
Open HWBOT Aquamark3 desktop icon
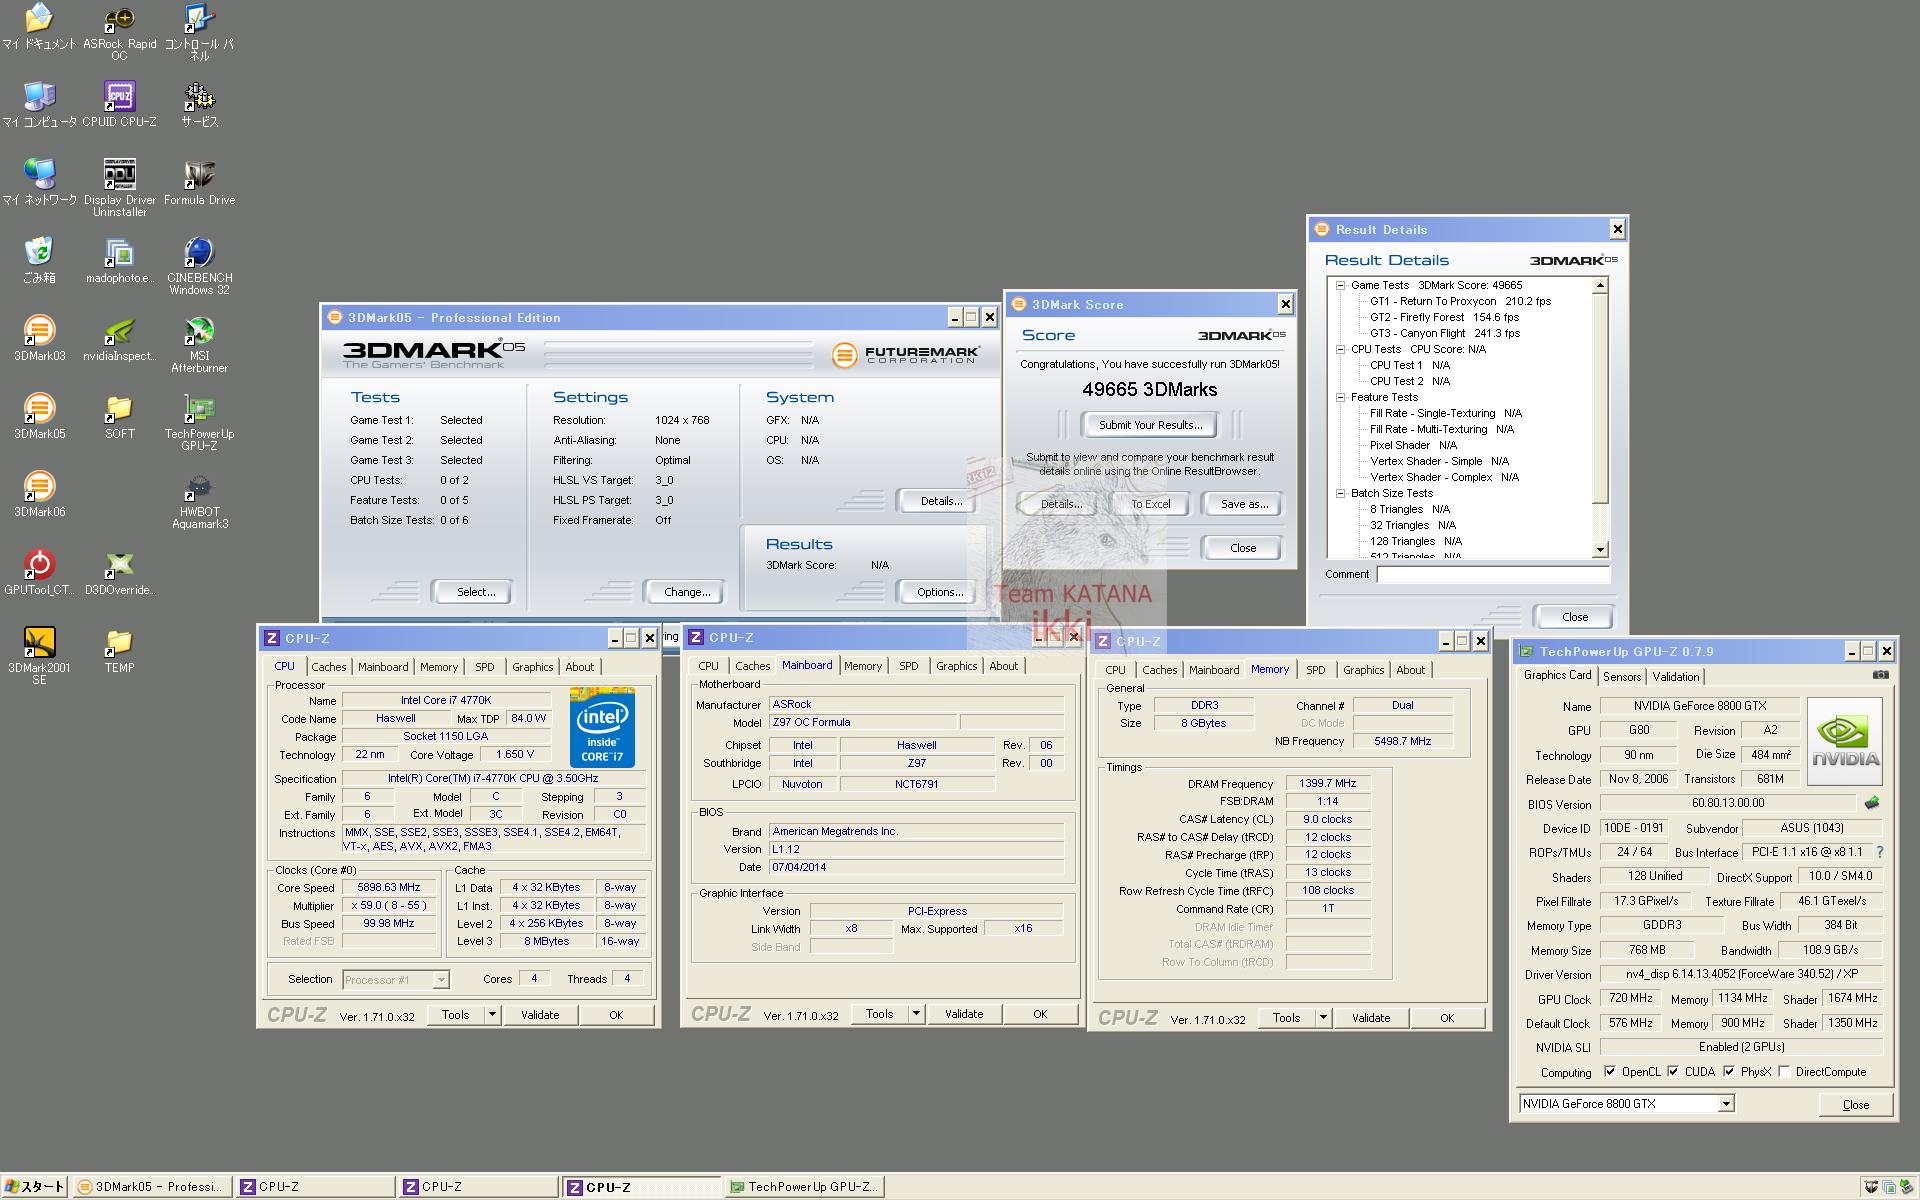pyautogui.click(x=199, y=500)
